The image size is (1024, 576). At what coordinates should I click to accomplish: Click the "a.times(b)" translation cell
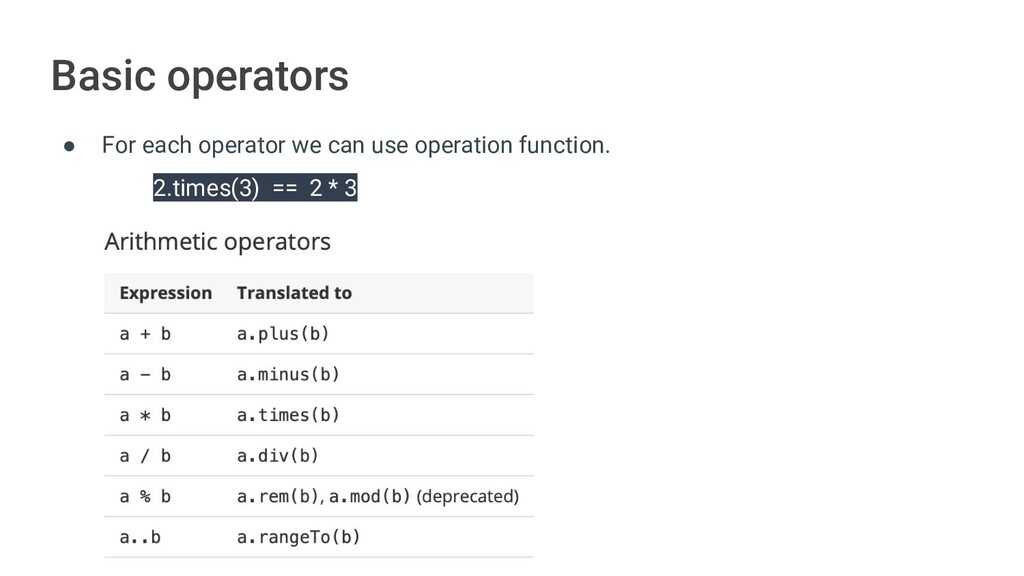(288, 415)
